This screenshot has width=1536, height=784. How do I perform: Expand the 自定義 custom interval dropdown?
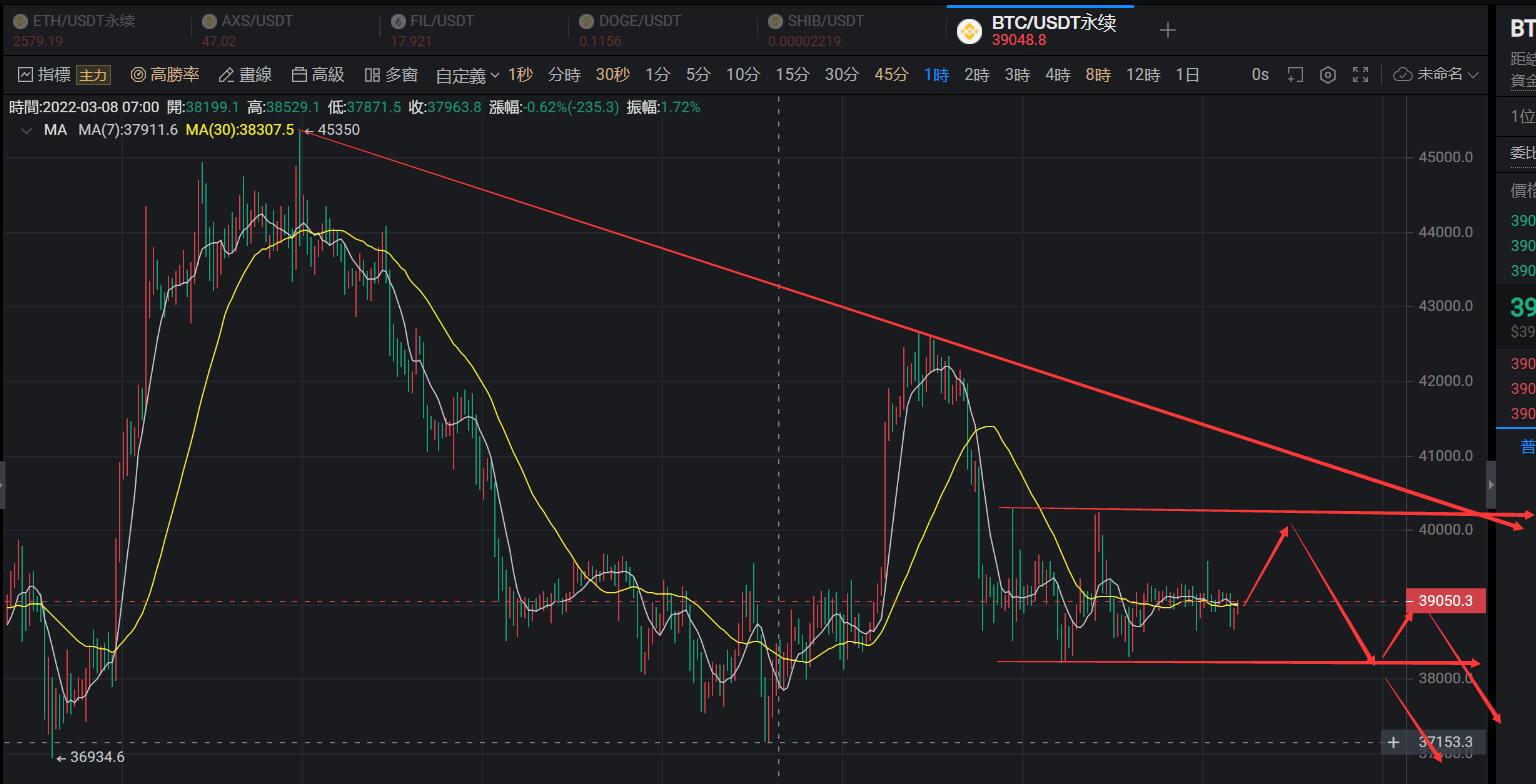pyautogui.click(x=467, y=75)
